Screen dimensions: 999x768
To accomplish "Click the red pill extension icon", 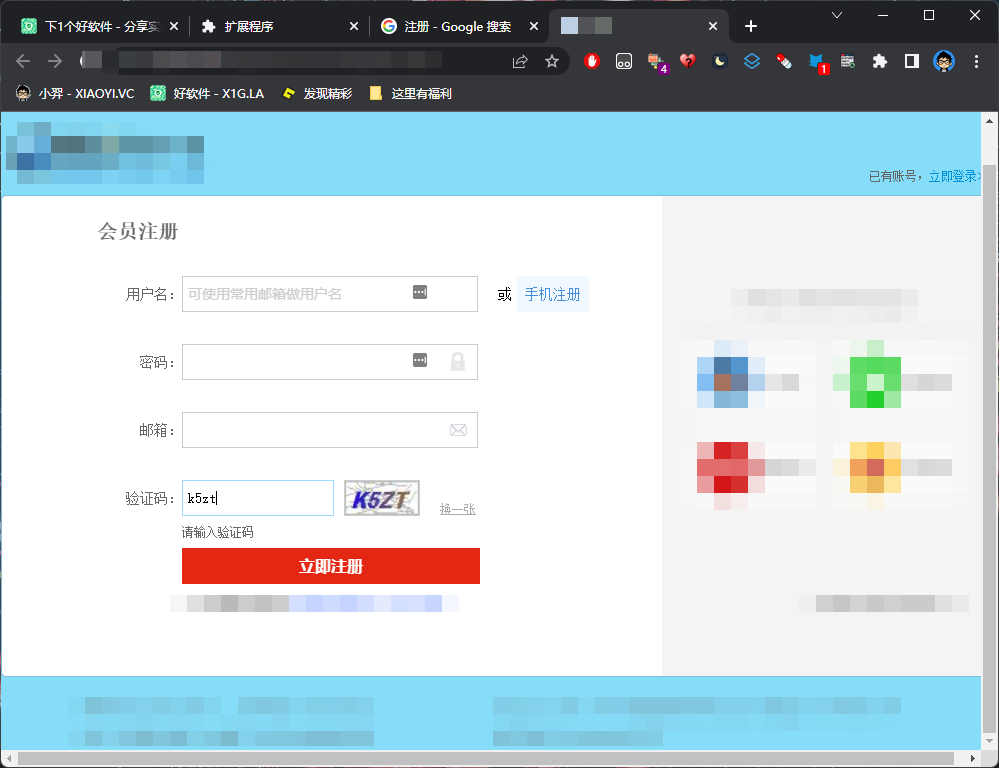I will 784,61.
